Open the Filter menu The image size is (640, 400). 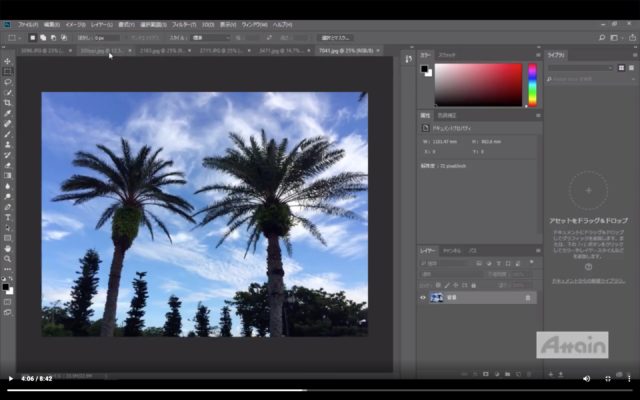pos(183,24)
